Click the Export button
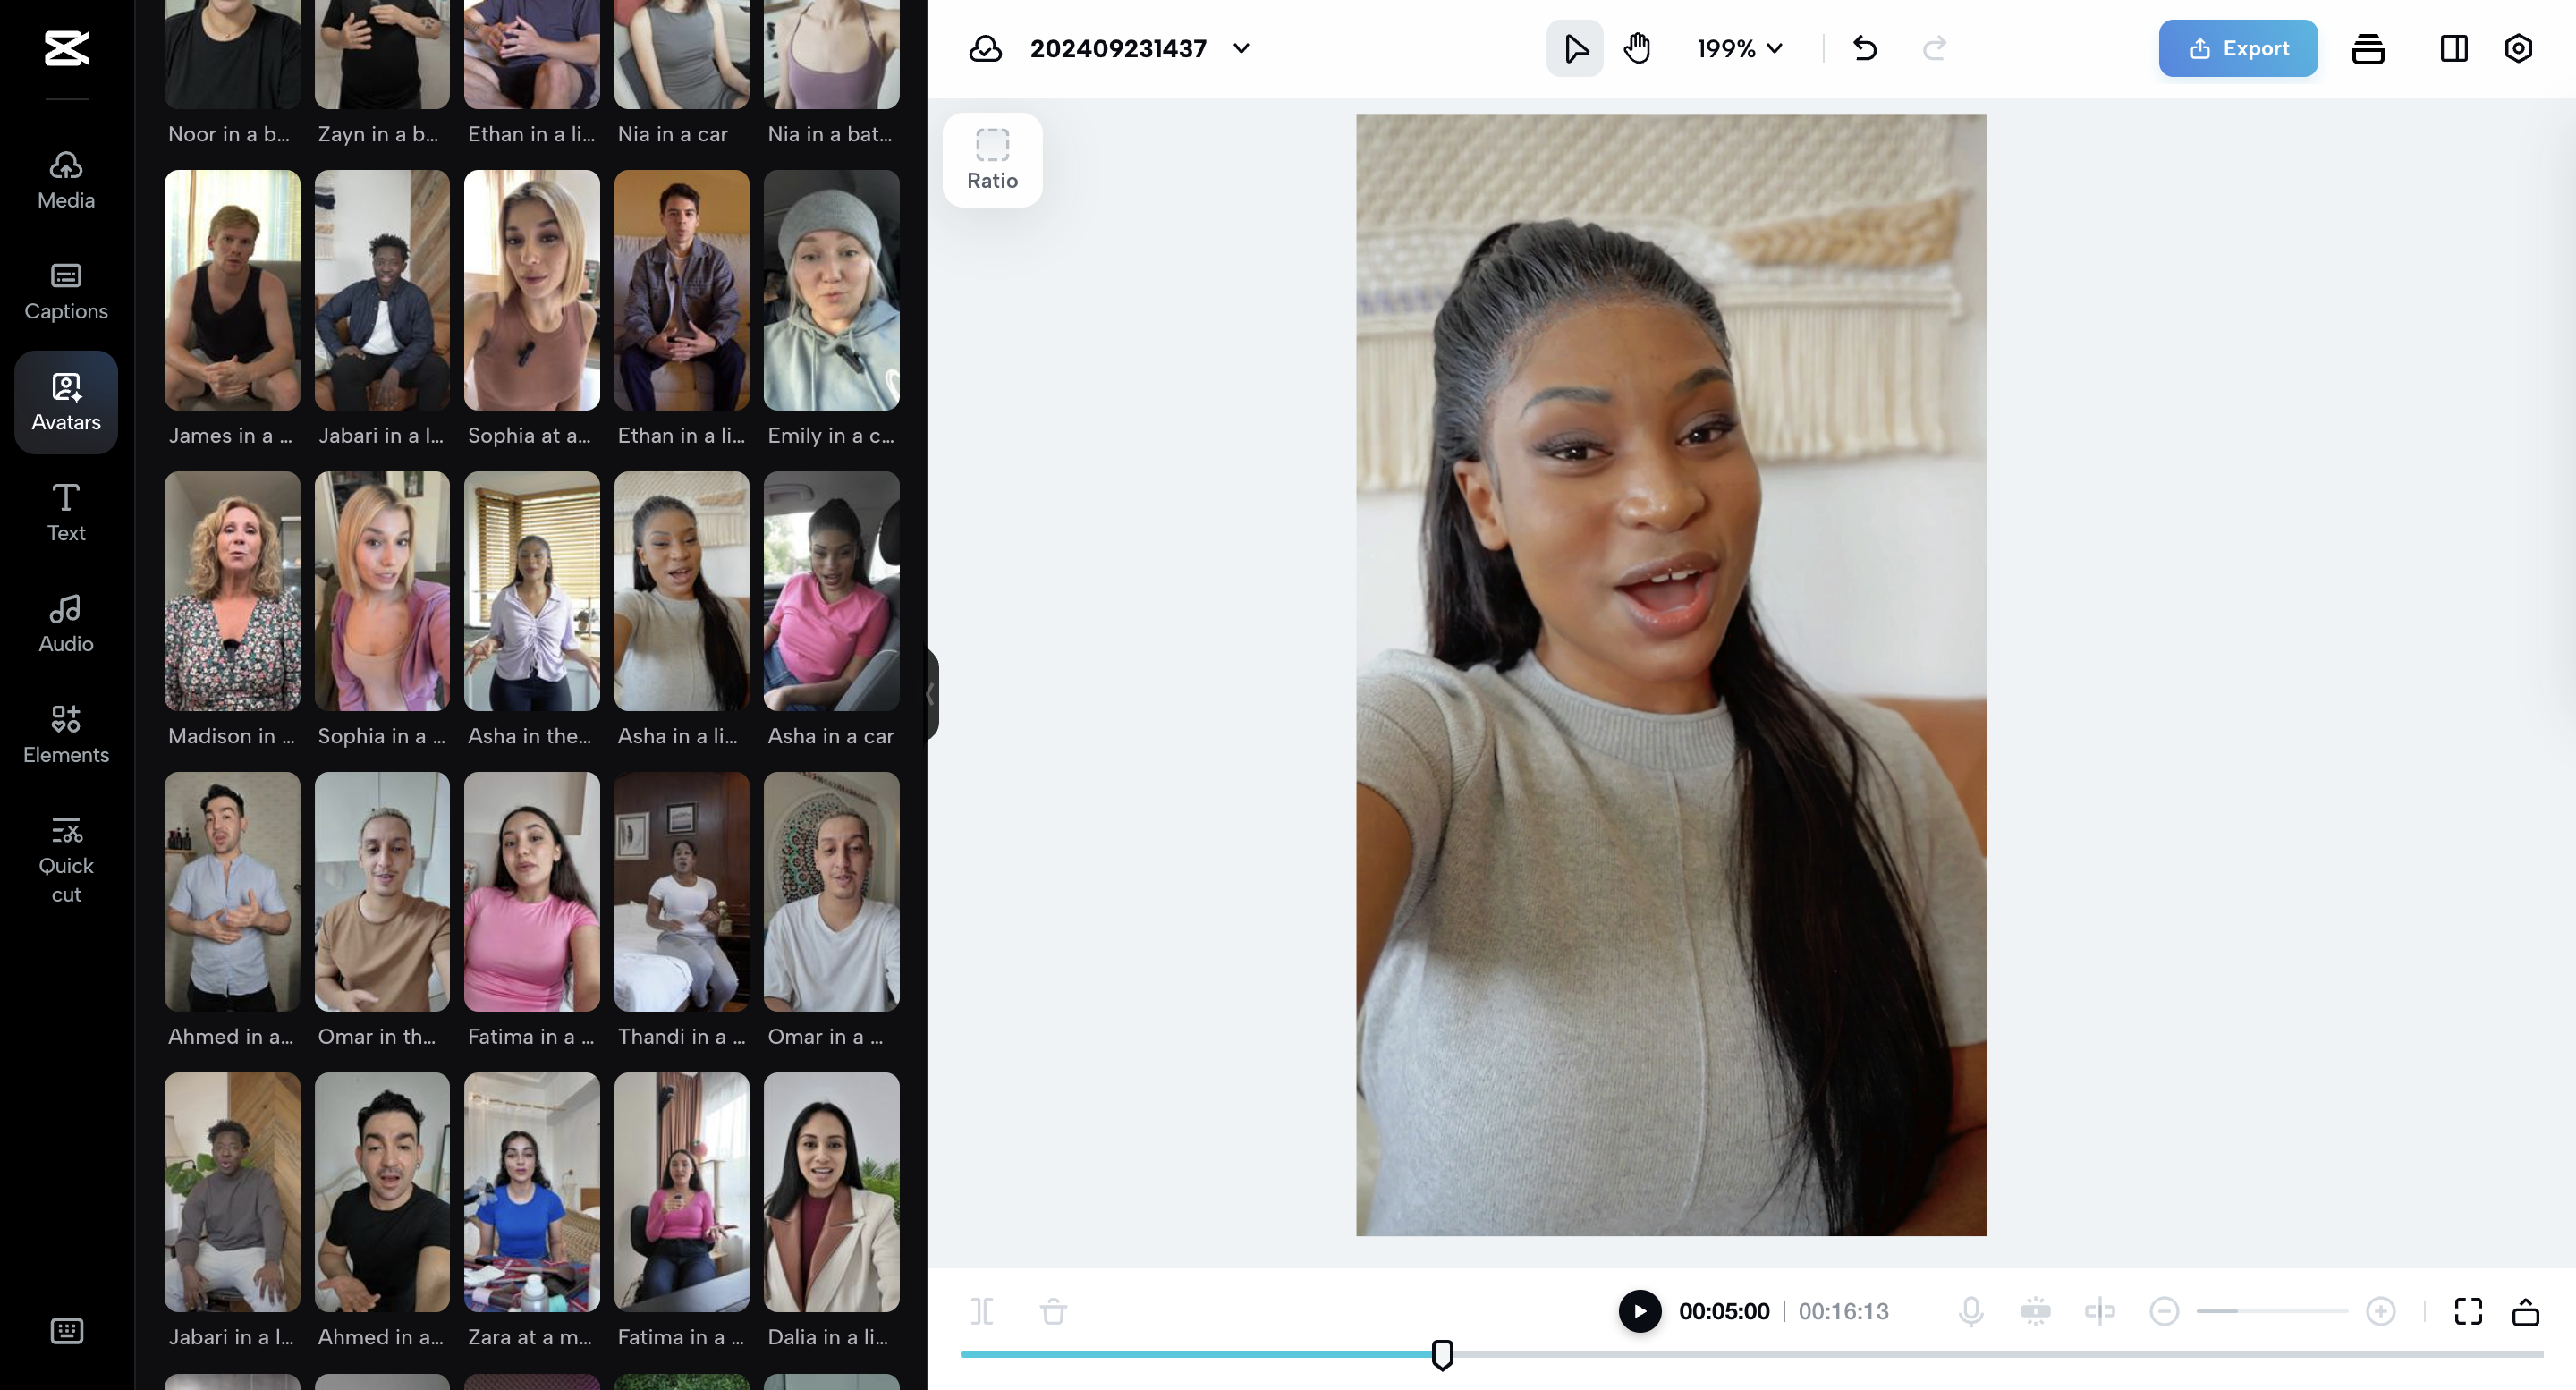Image resolution: width=2576 pixels, height=1390 pixels. pyautogui.click(x=2237, y=48)
